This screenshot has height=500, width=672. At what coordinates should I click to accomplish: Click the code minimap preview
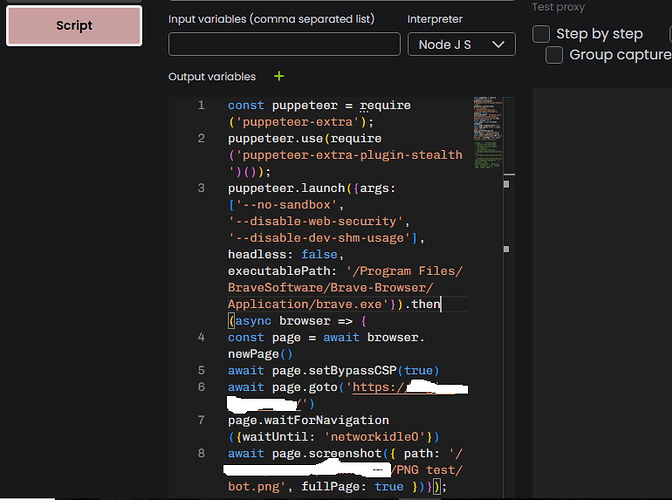488,132
